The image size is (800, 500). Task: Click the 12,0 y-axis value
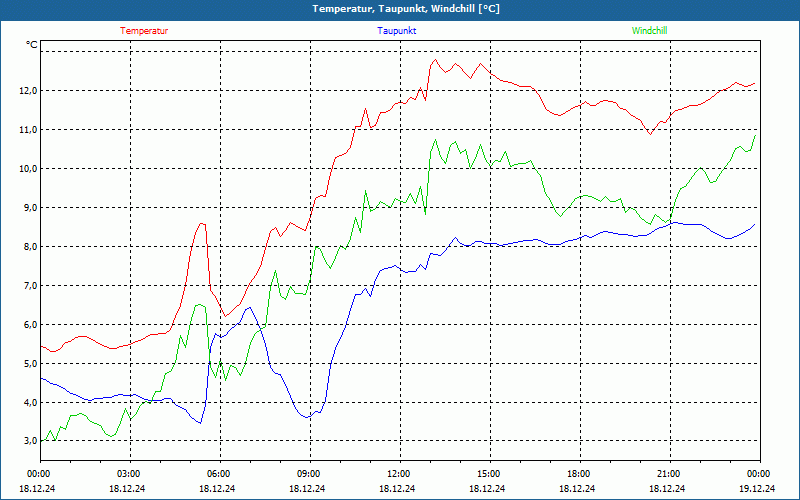click(x=28, y=91)
